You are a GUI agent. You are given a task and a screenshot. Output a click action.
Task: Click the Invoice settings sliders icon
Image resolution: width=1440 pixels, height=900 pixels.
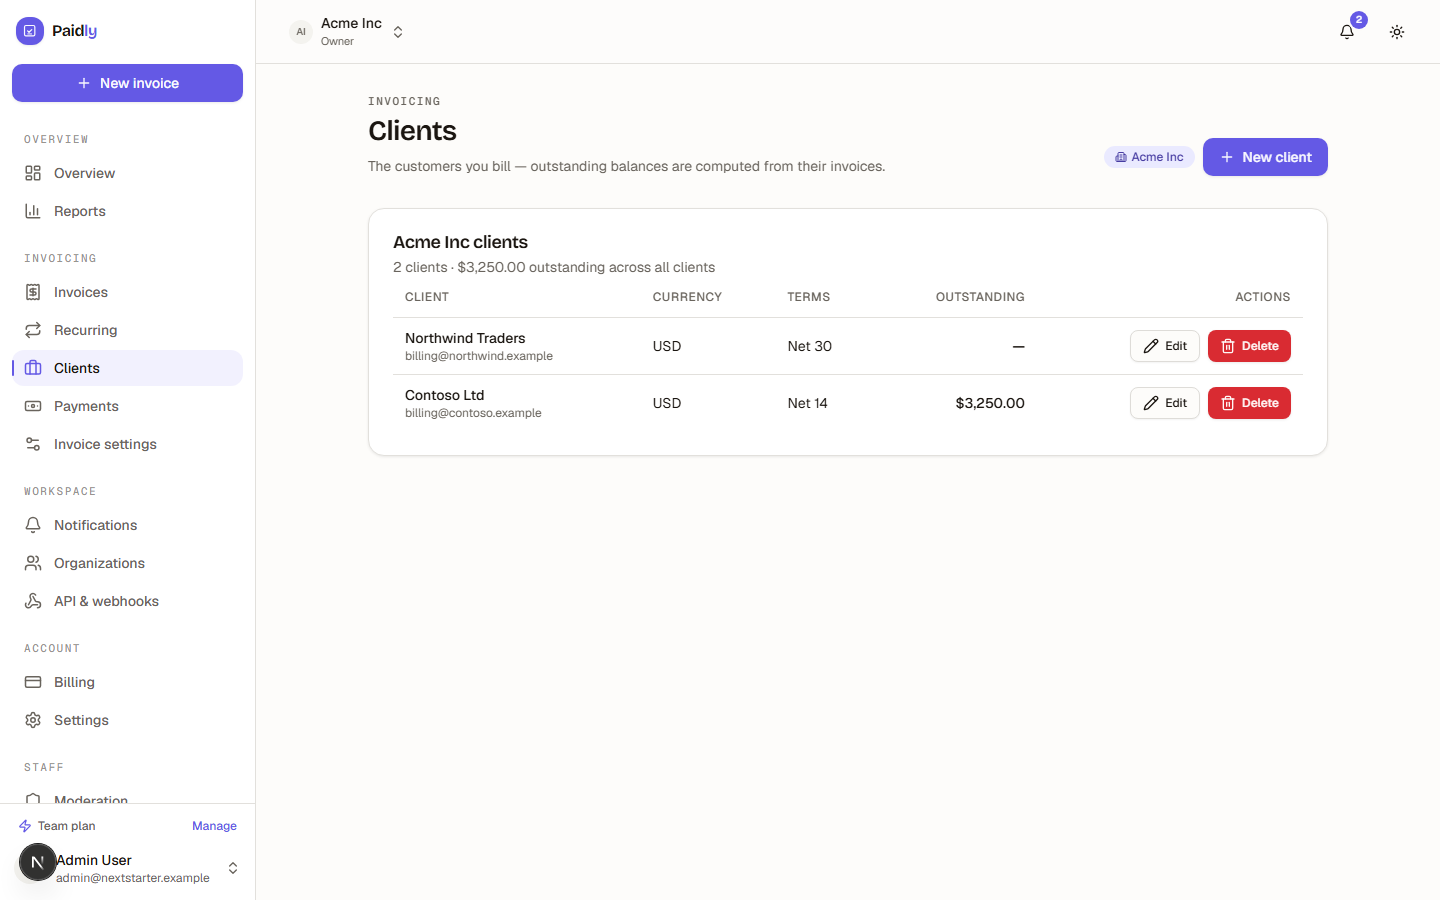33,444
